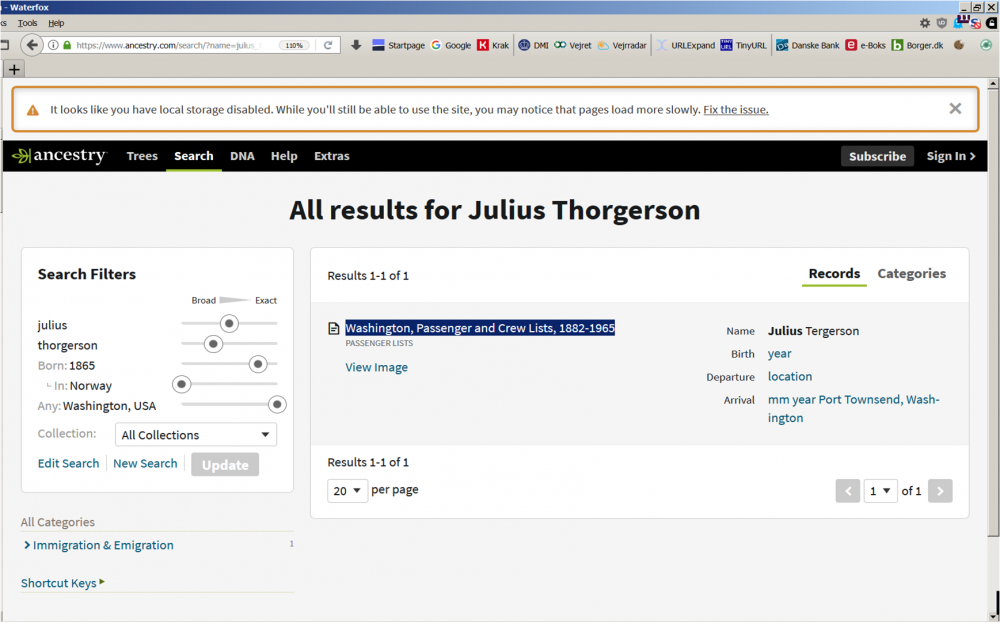Open the Danske Bank bookmark
The image size is (1000, 623).
(x=807, y=45)
